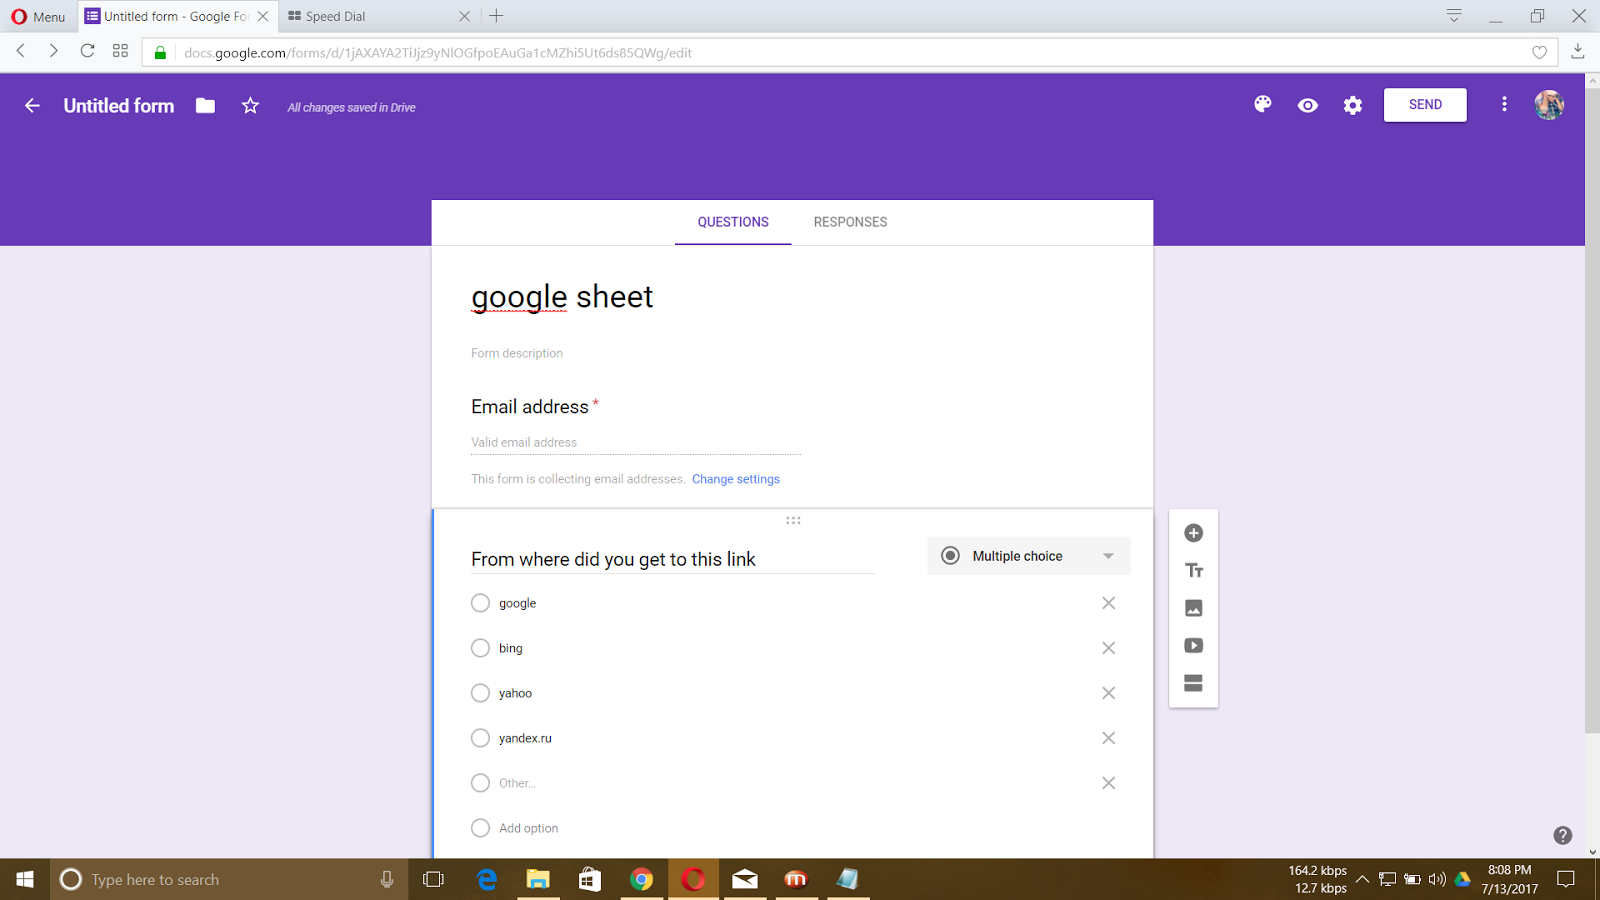
Task: Preview the form with eye icon
Action: [1308, 105]
